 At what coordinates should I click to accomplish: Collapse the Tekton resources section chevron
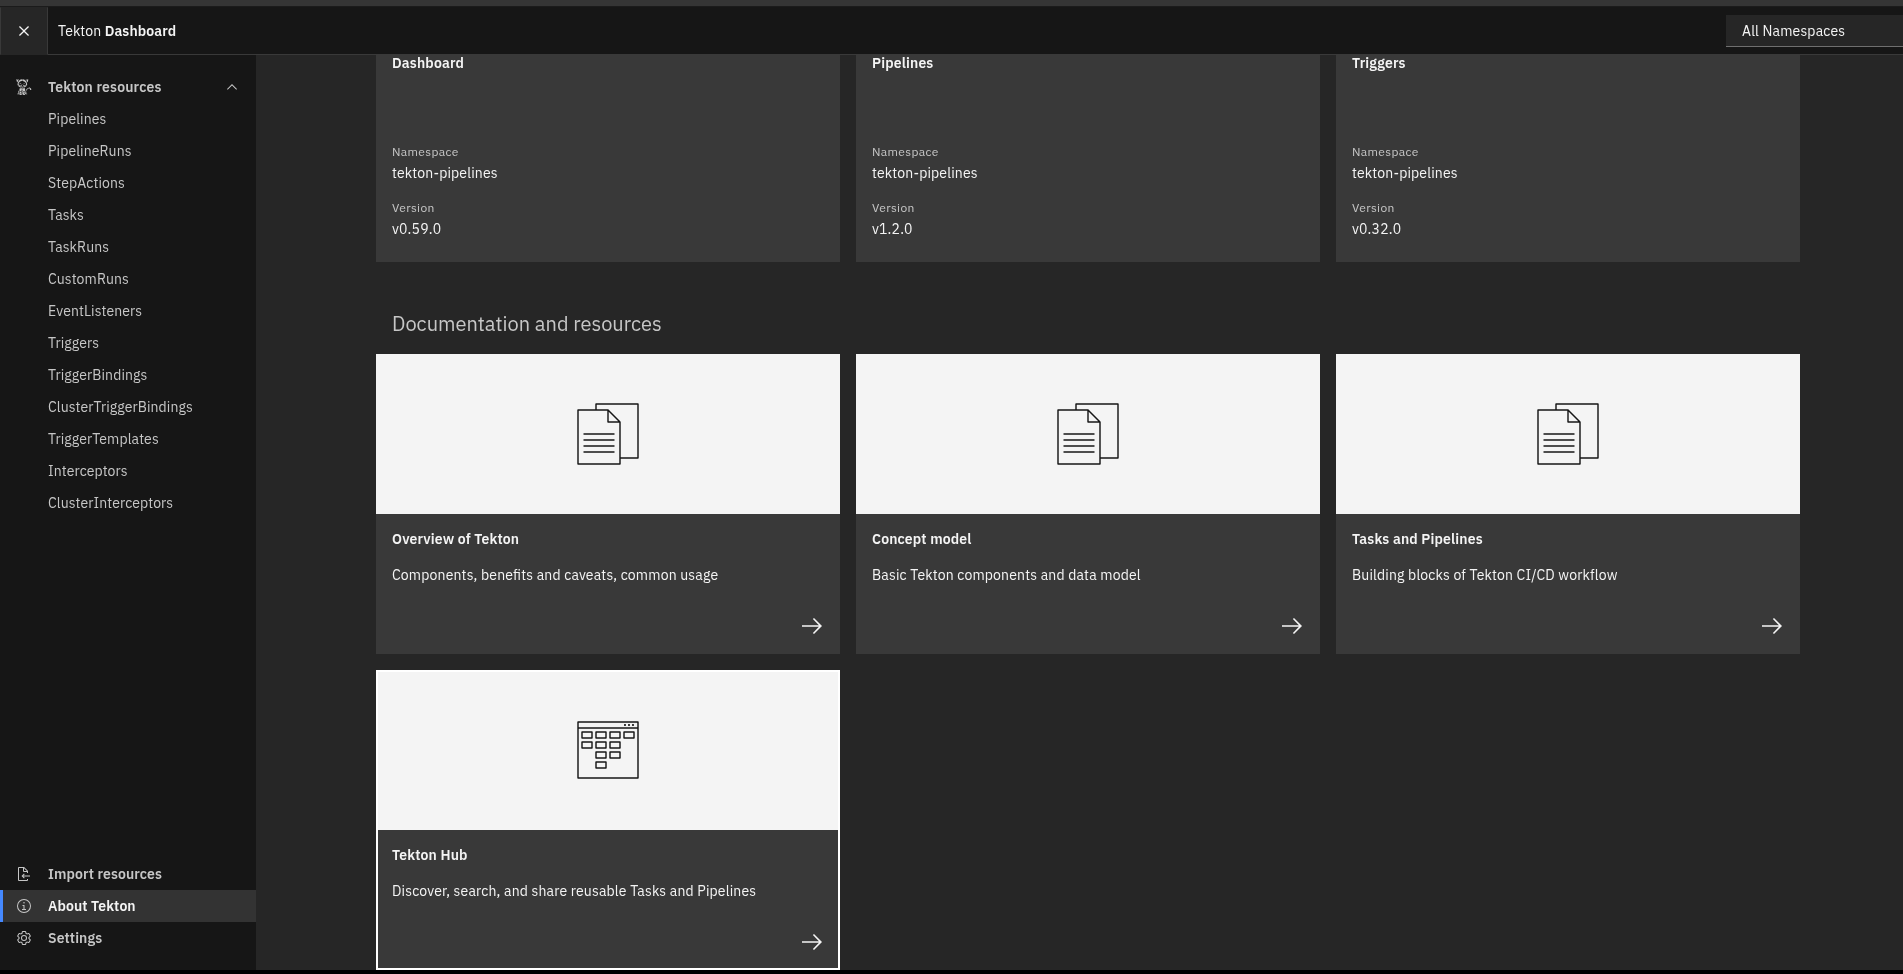(x=232, y=87)
